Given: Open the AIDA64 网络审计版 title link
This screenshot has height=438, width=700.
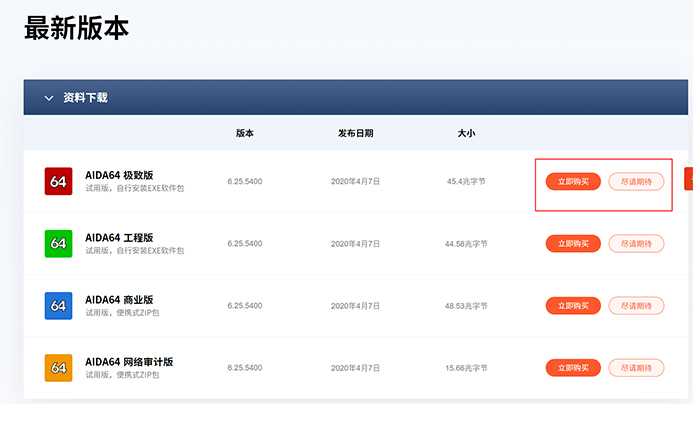Looking at the screenshot, I should tap(129, 361).
